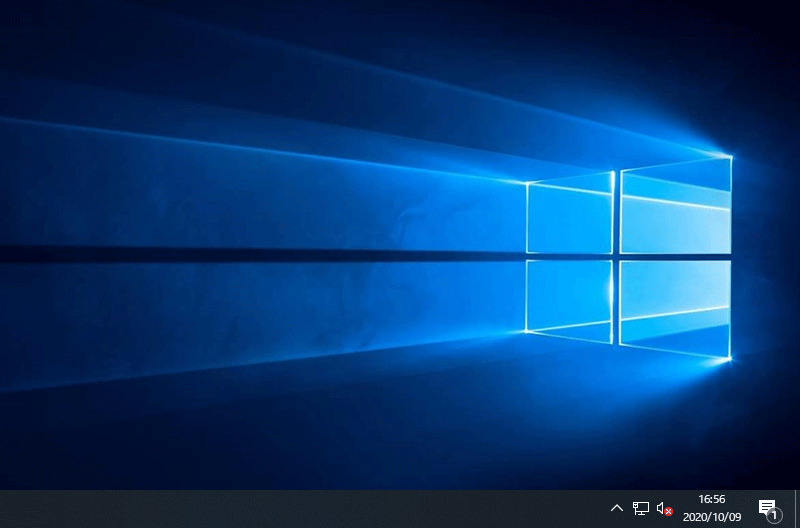
Task: Click the bottom-right pane of the Windows logo
Action: point(675,306)
